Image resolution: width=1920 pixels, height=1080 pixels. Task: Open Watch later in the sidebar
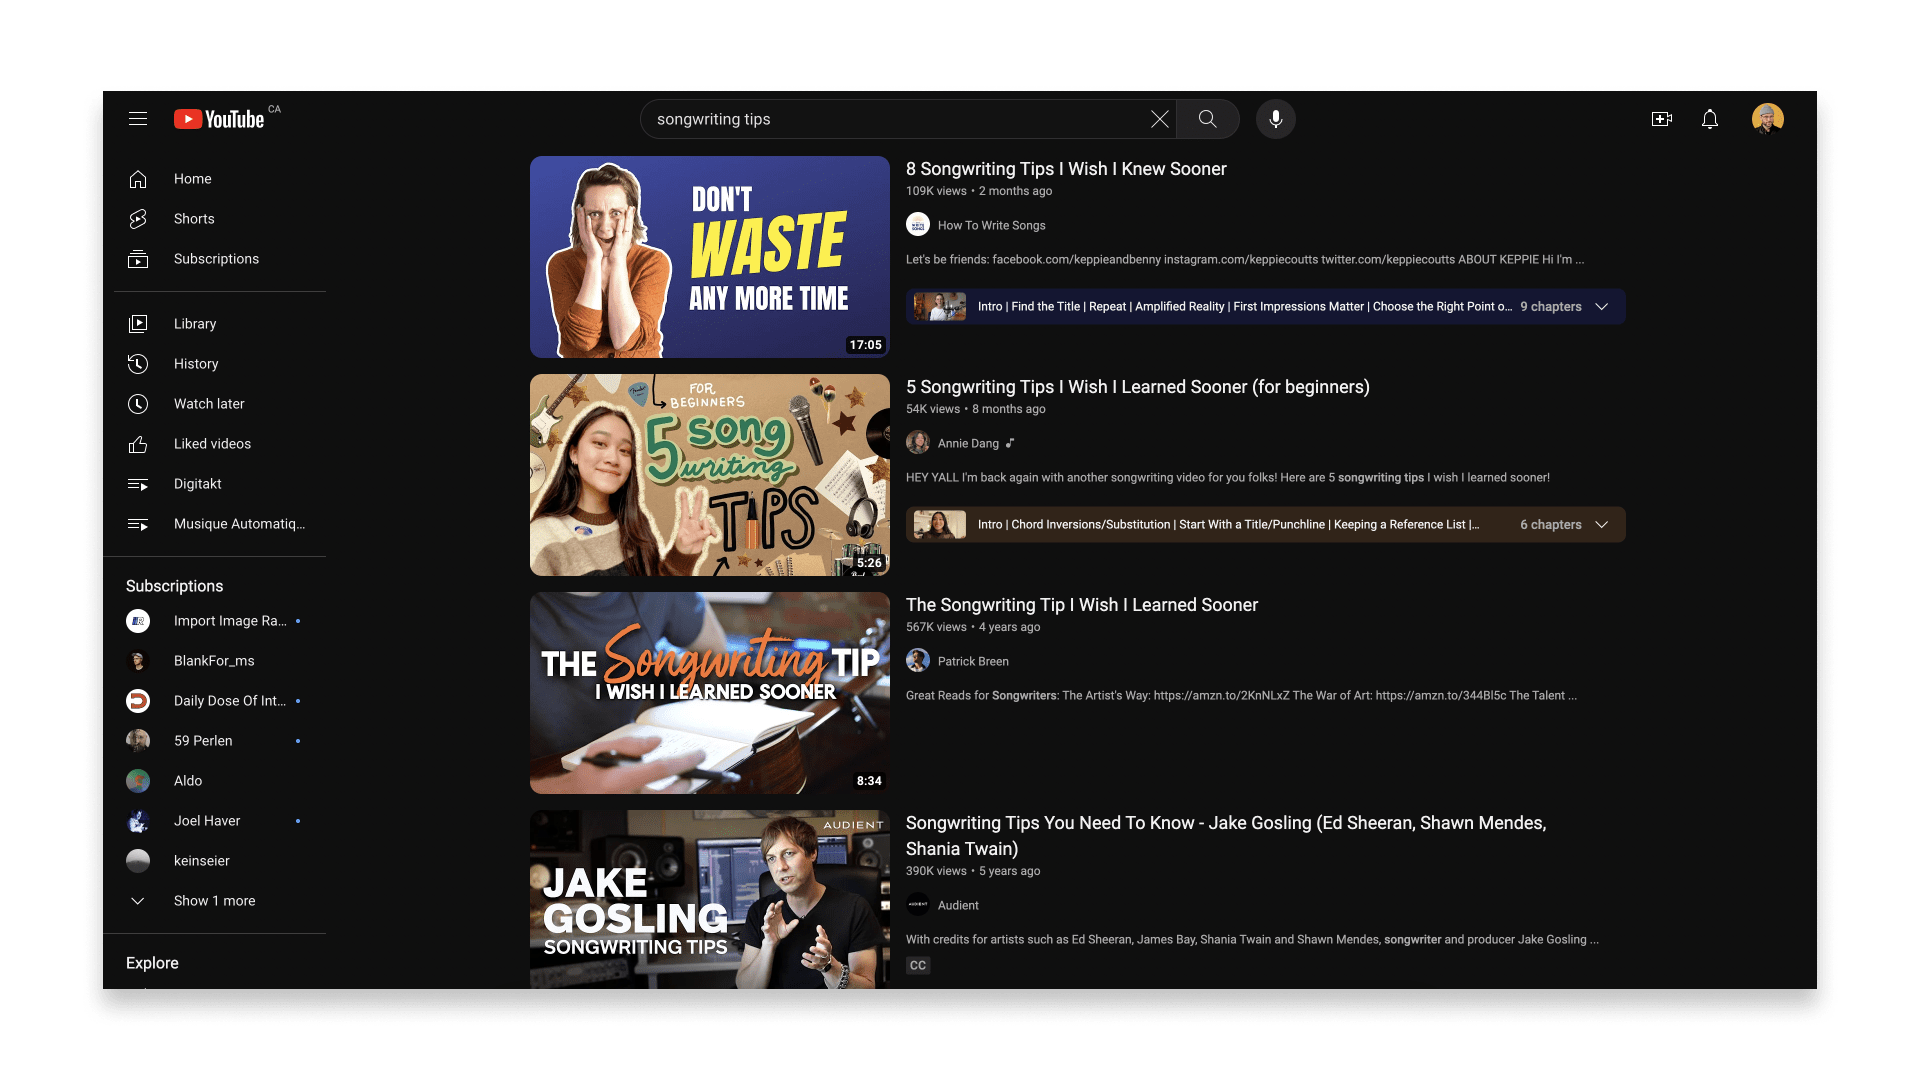[x=209, y=404]
